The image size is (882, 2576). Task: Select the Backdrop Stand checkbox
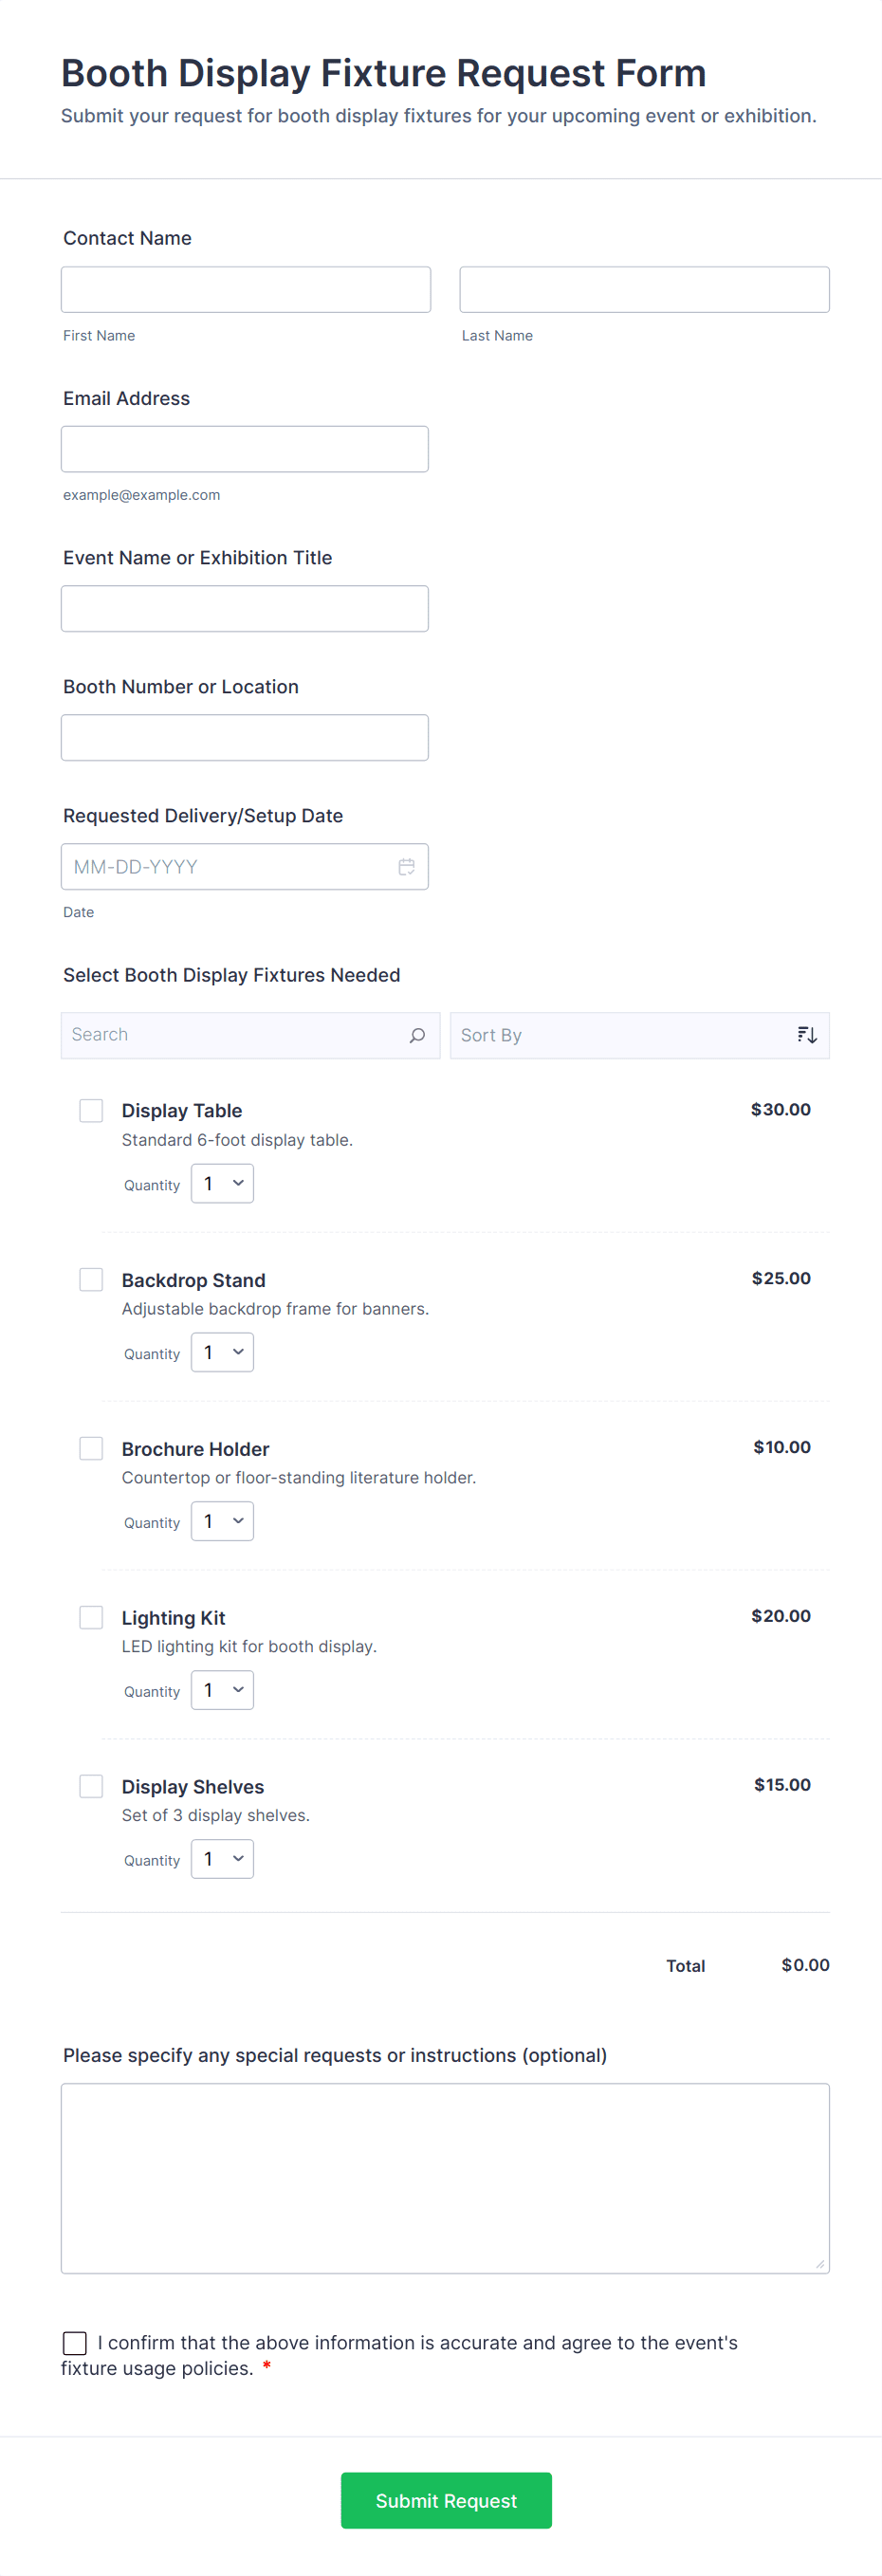[91, 1280]
